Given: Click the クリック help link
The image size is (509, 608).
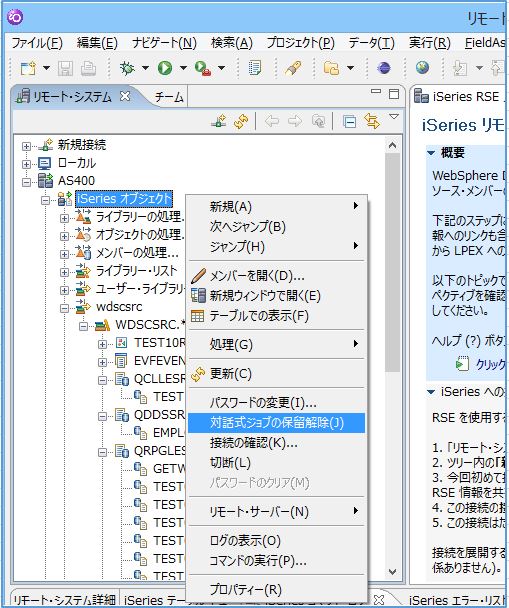Looking at the screenshot, I should click(x=490, y=364).
